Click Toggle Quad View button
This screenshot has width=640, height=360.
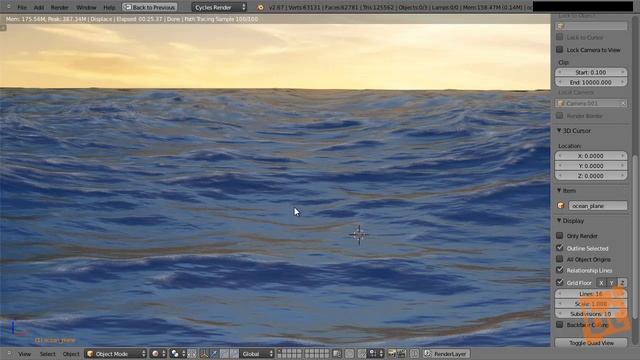pyautogui.click(x=591, y=343)
